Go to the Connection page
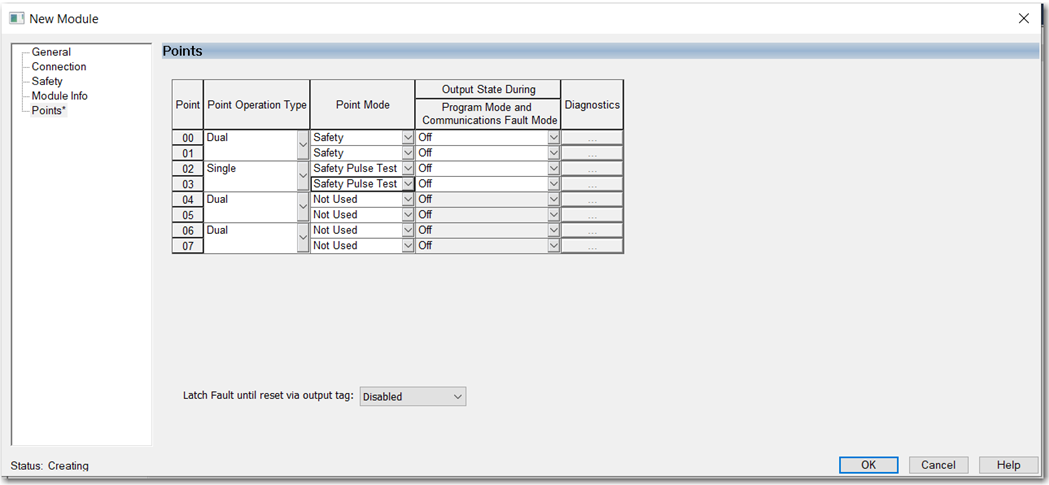This screenshot has width=1049, height=485. [59, 67]
